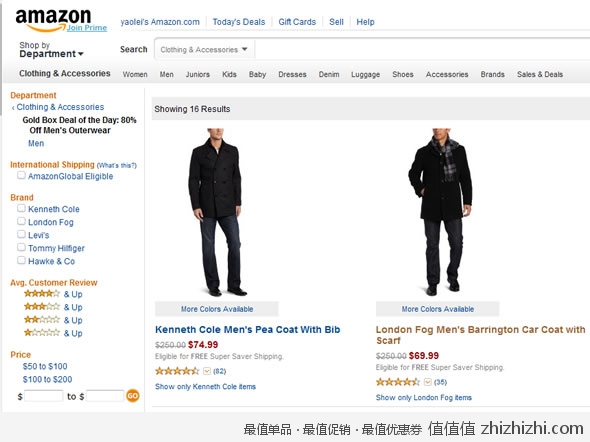Check the Kenneth Cole brand checkbox

pyautogui.click(x=21, y=208)
